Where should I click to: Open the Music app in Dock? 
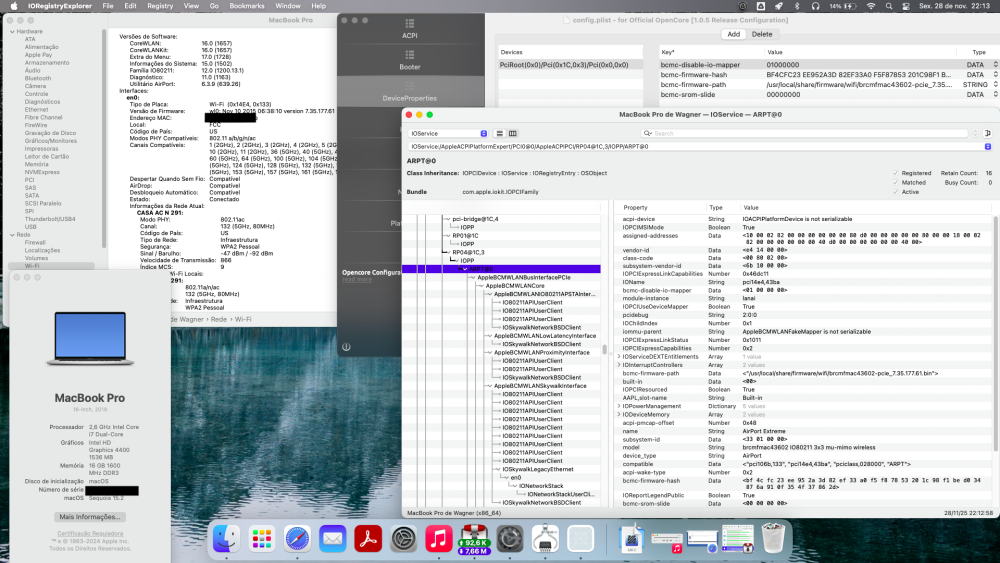[439, 539]
